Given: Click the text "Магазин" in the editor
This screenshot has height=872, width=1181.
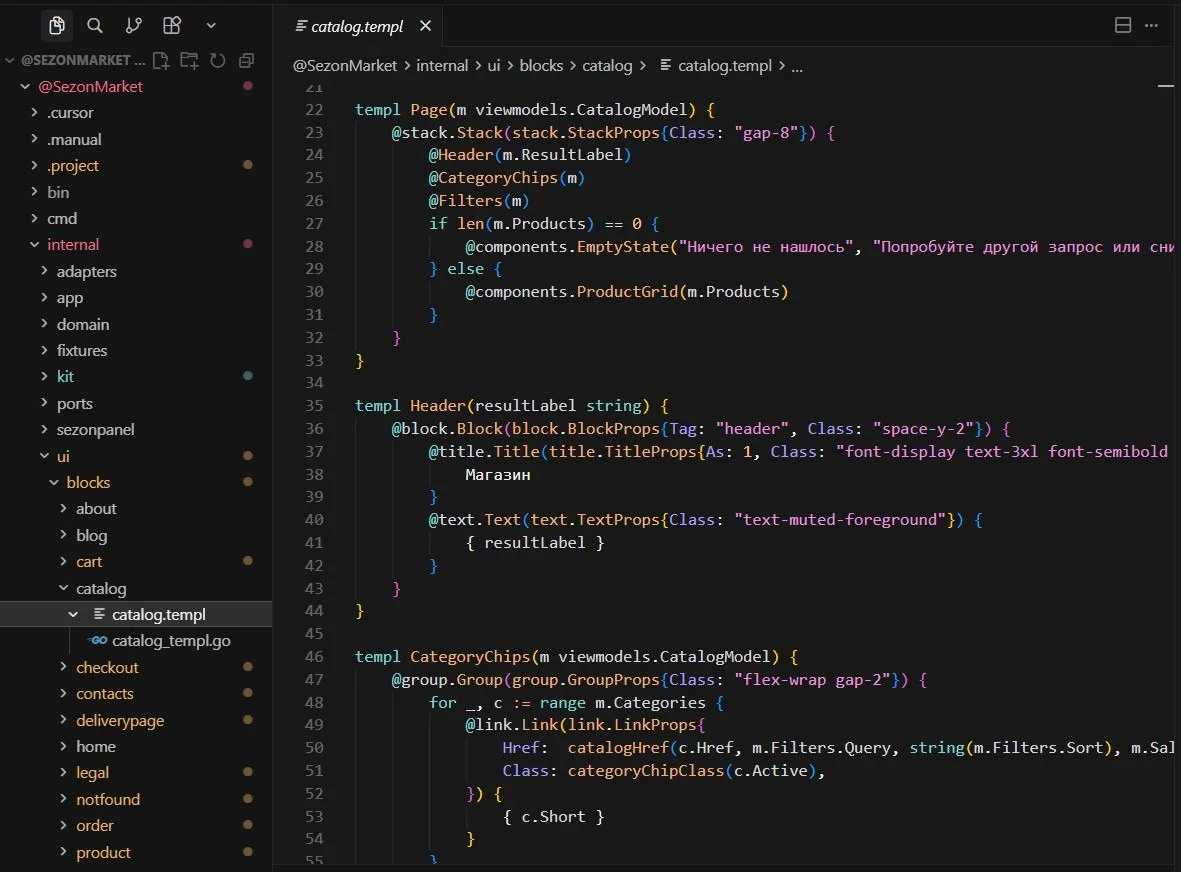Looking at the screenshot, I should 498,474.
